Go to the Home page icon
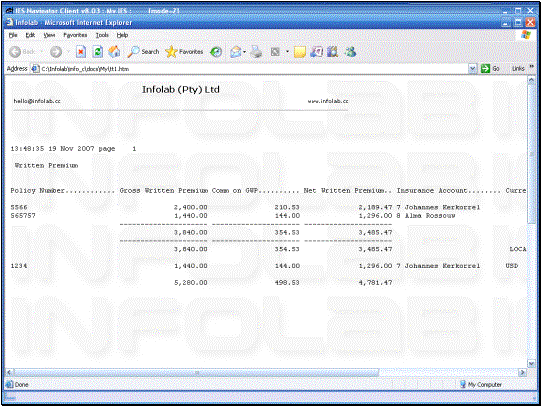541x406 pixels. tap(115, 52)
